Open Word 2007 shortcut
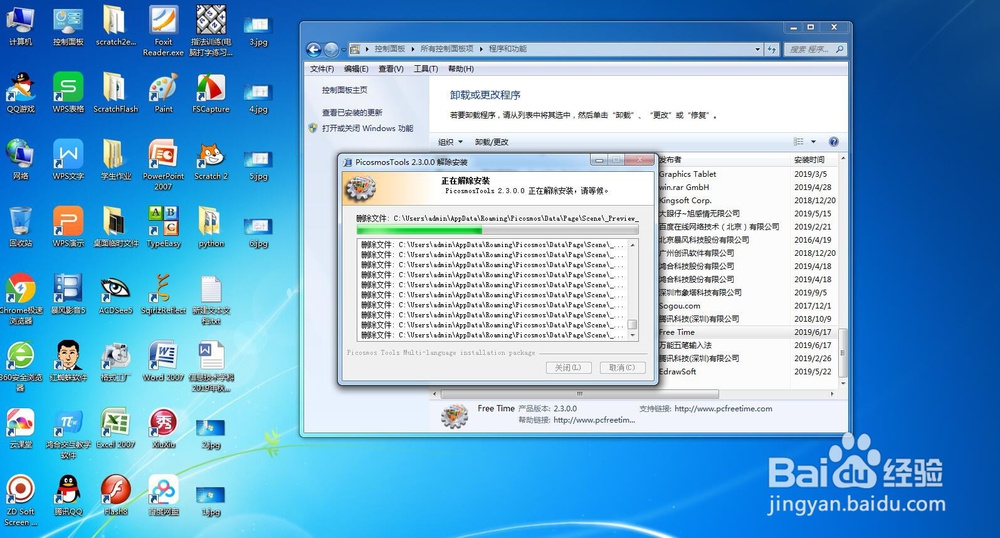1000x538 pixels. click(x=163, y=361)
